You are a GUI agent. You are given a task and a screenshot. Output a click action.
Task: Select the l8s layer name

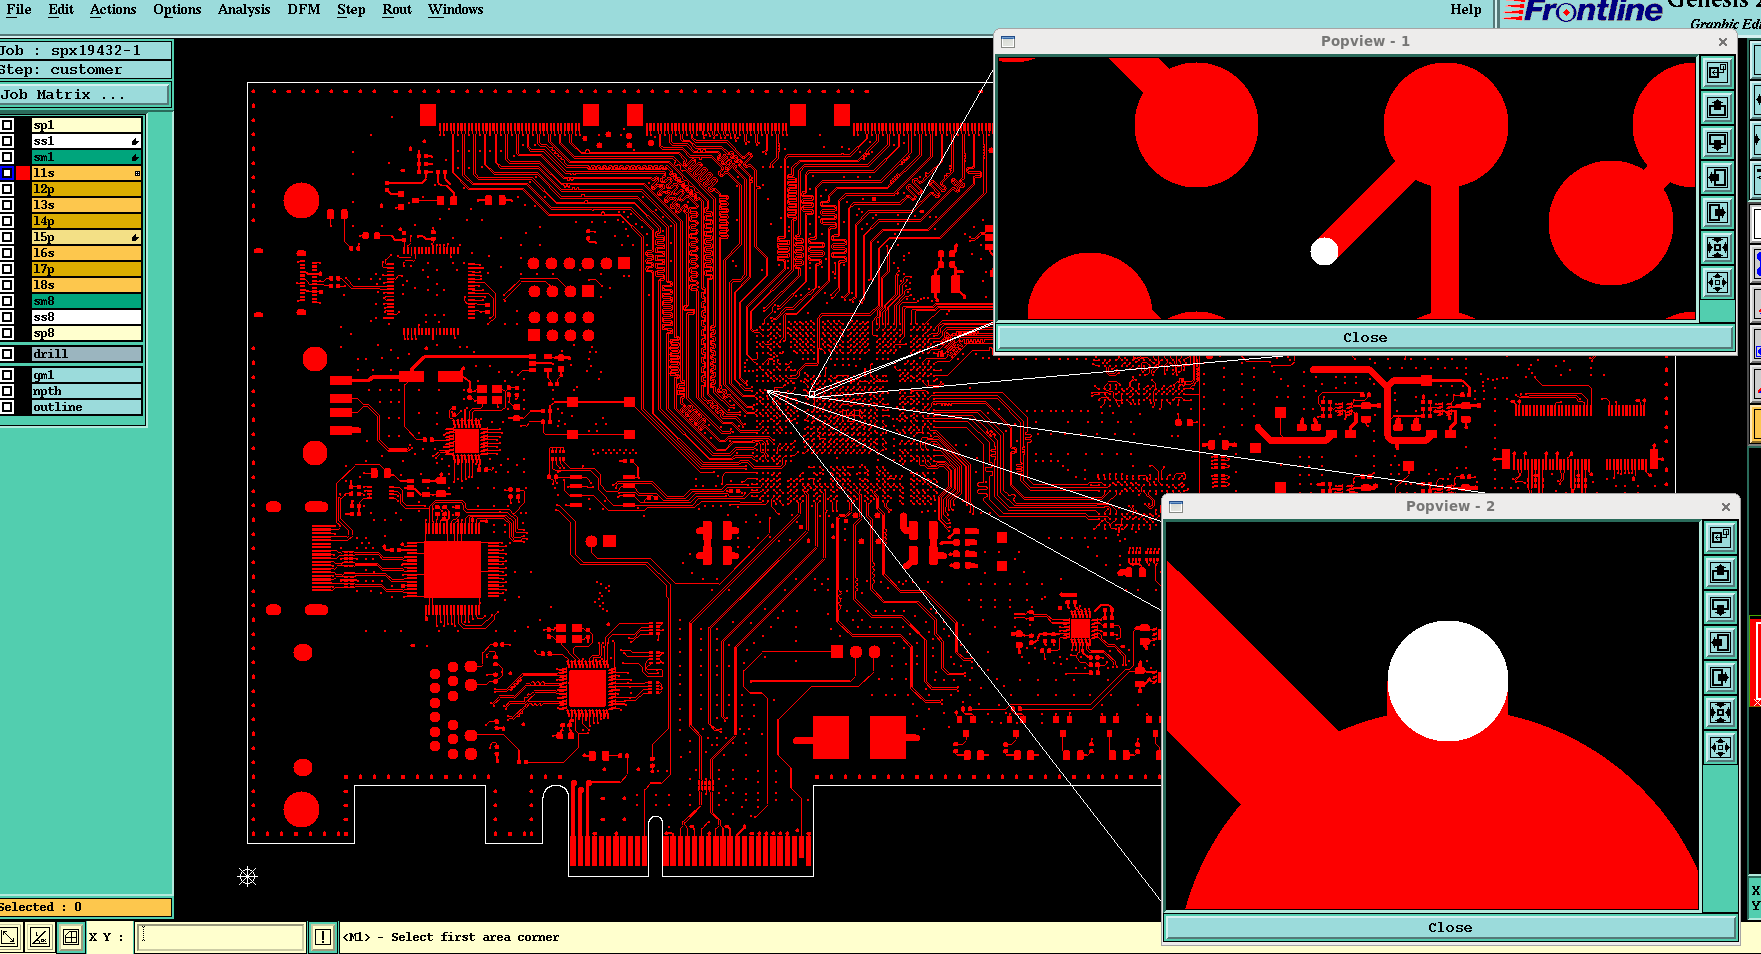[87, 285]
